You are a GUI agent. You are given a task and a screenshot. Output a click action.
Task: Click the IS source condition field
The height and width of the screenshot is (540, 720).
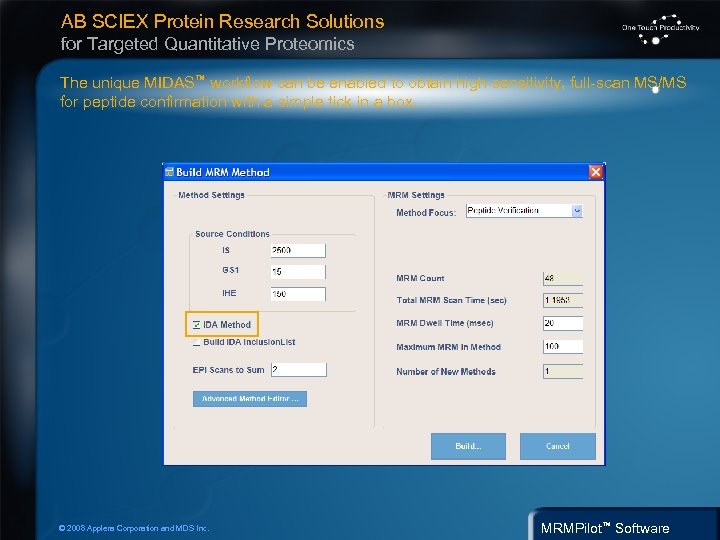coord(298,250)
